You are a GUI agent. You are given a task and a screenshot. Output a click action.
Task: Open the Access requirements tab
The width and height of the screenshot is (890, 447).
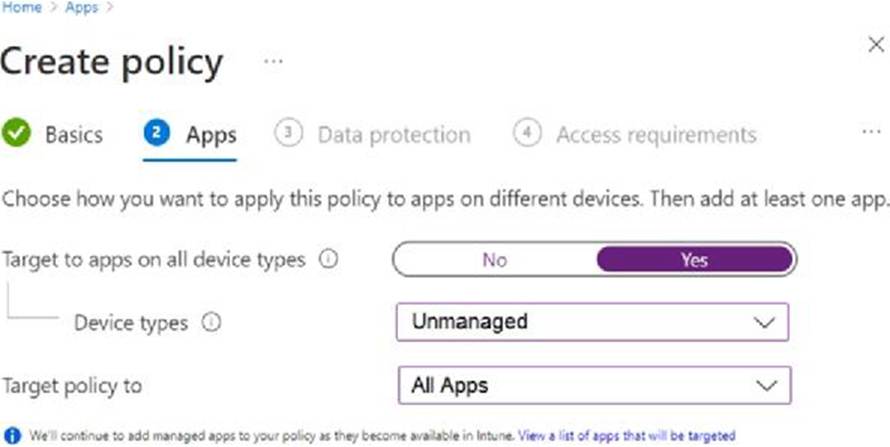655,134
